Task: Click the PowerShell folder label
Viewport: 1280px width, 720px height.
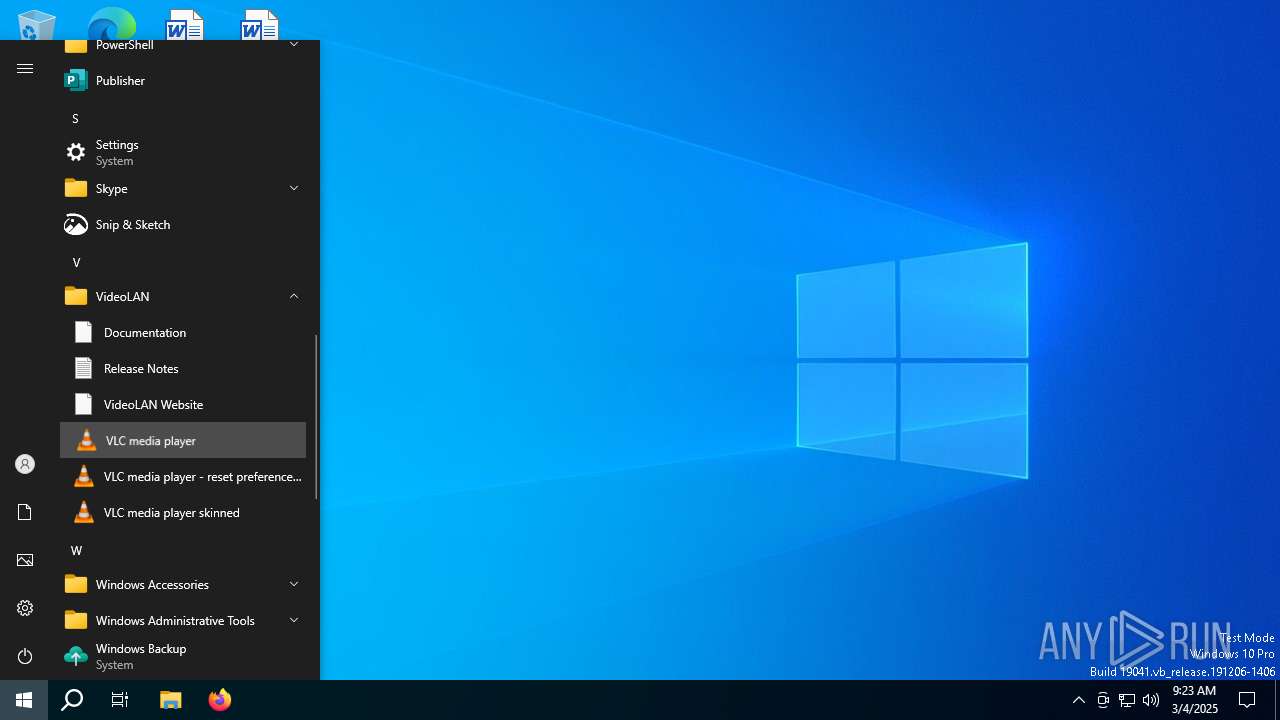Action: 125,45
